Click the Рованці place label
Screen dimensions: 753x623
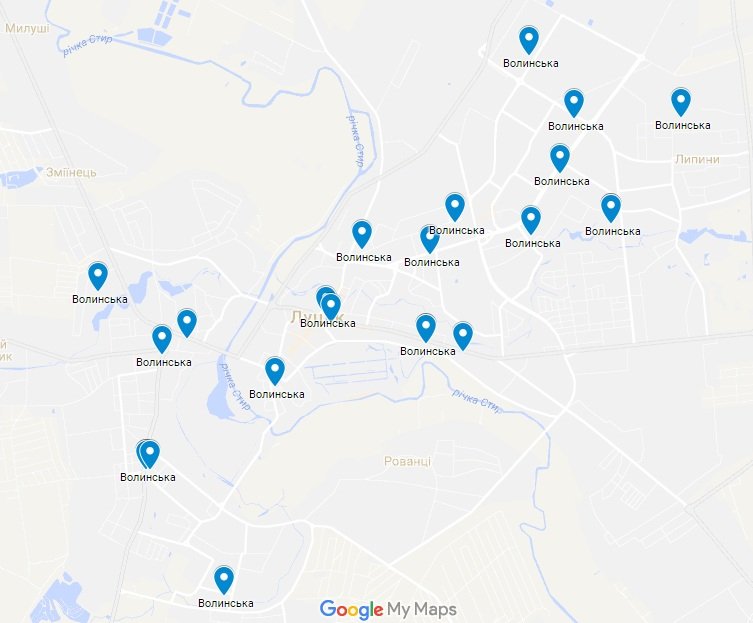tap(407, 462)
